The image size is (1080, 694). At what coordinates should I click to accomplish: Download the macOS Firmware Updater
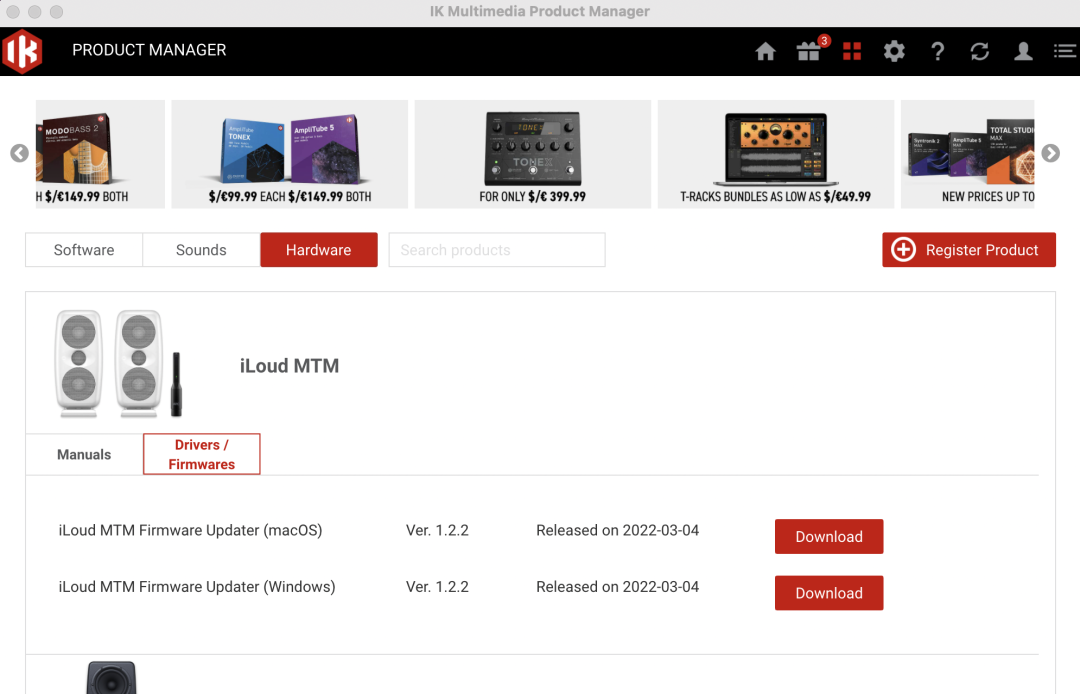coord(829,536)
